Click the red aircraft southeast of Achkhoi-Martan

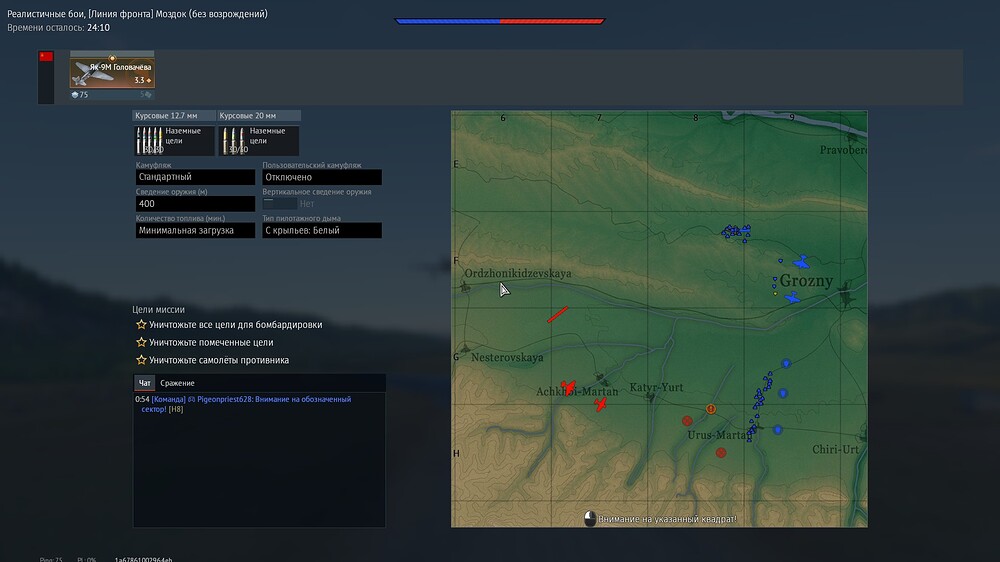point(600,404)
